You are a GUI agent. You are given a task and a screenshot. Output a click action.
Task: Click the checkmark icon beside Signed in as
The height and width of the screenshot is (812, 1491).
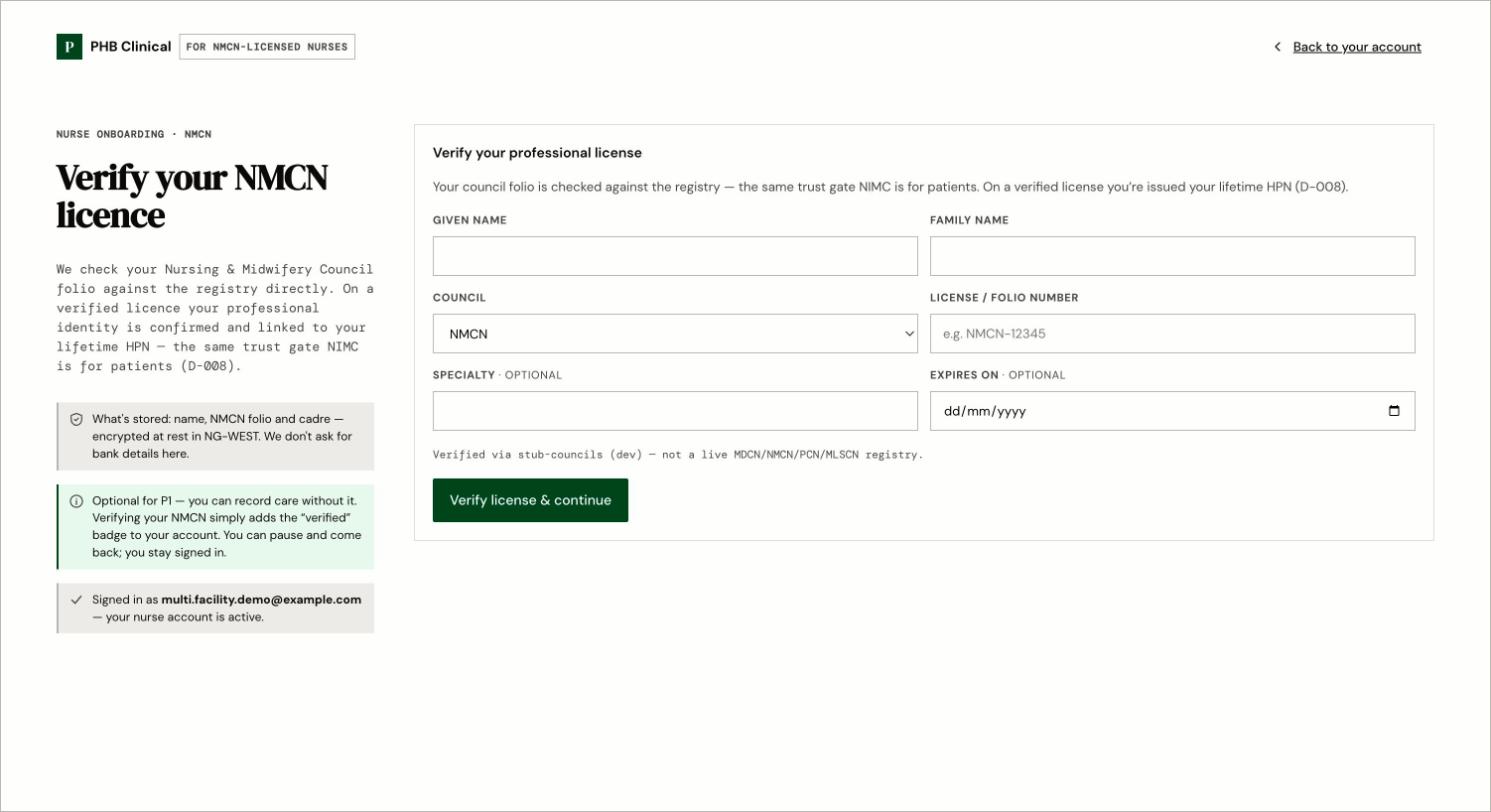[x=76, y=600]
